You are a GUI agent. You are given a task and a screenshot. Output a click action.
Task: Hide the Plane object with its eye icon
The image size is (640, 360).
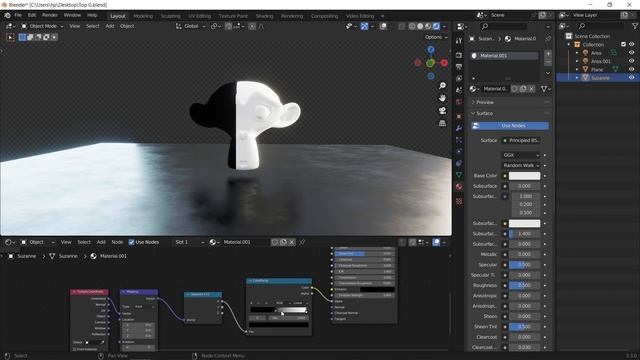pyautogui.click(x=631, y=69)
